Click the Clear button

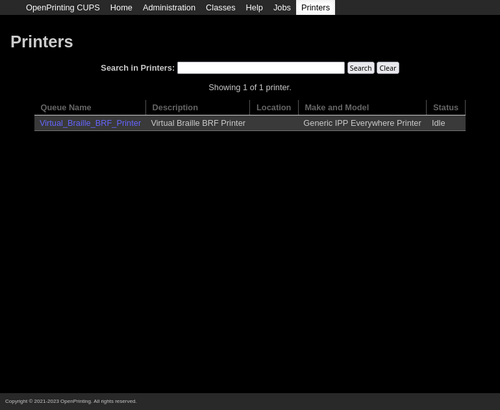click(388, 68)
